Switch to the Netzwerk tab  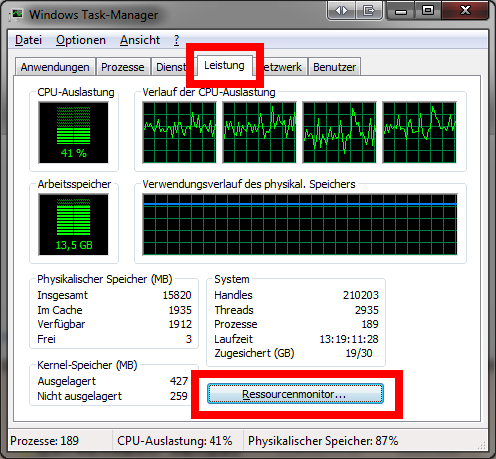click(283, 67)
